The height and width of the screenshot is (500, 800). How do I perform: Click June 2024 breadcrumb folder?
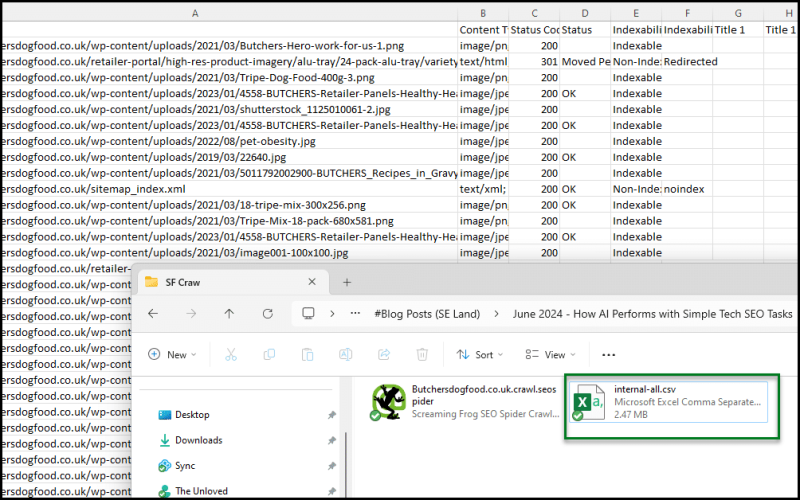click(653, 314)
